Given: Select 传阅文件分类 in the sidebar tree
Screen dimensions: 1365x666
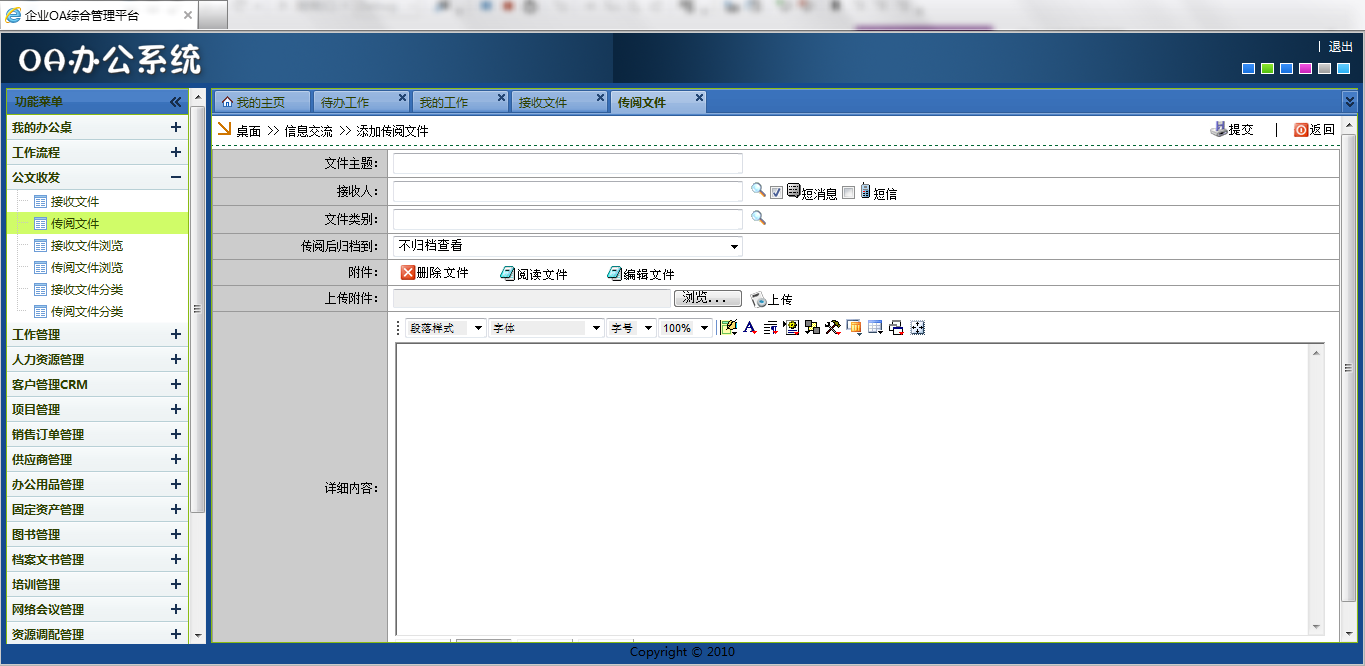Looking at the screenshot, I should coord(87,312).
